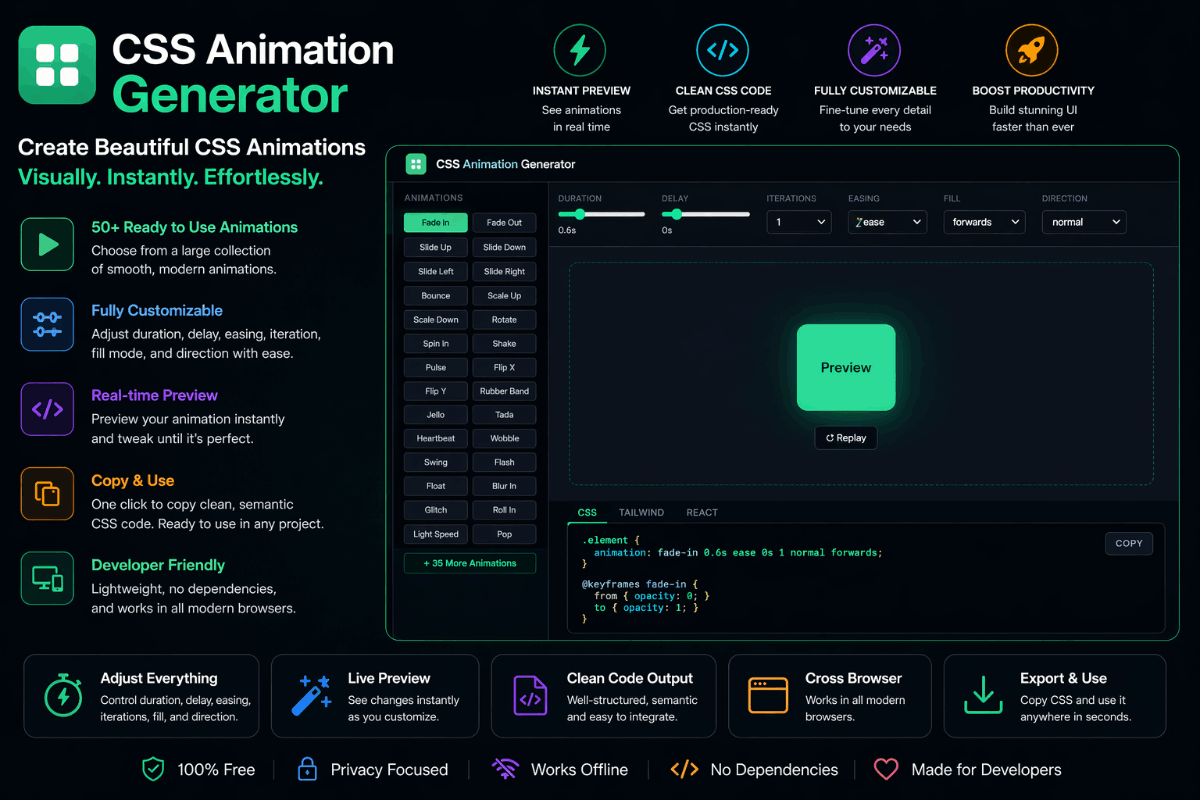
Task: Click the padlock icon next to Privacy Focused
Action: tap(307, 769)
